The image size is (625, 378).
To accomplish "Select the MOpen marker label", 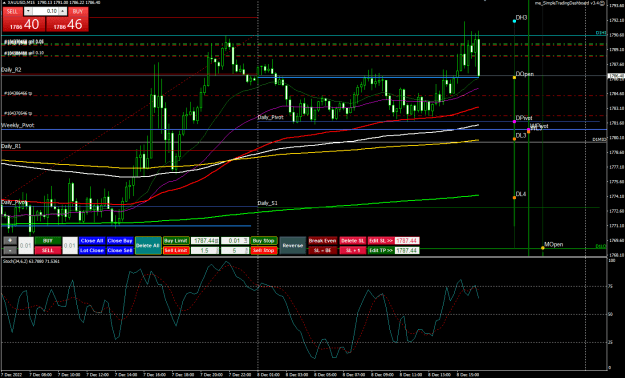I will click(554, 244).
